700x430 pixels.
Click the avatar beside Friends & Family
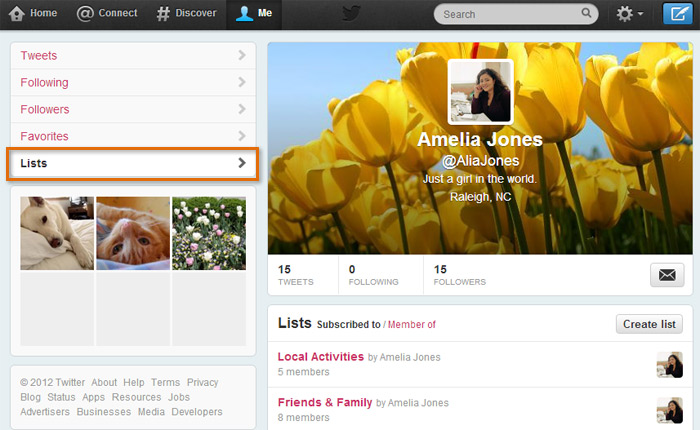point(670,410)
